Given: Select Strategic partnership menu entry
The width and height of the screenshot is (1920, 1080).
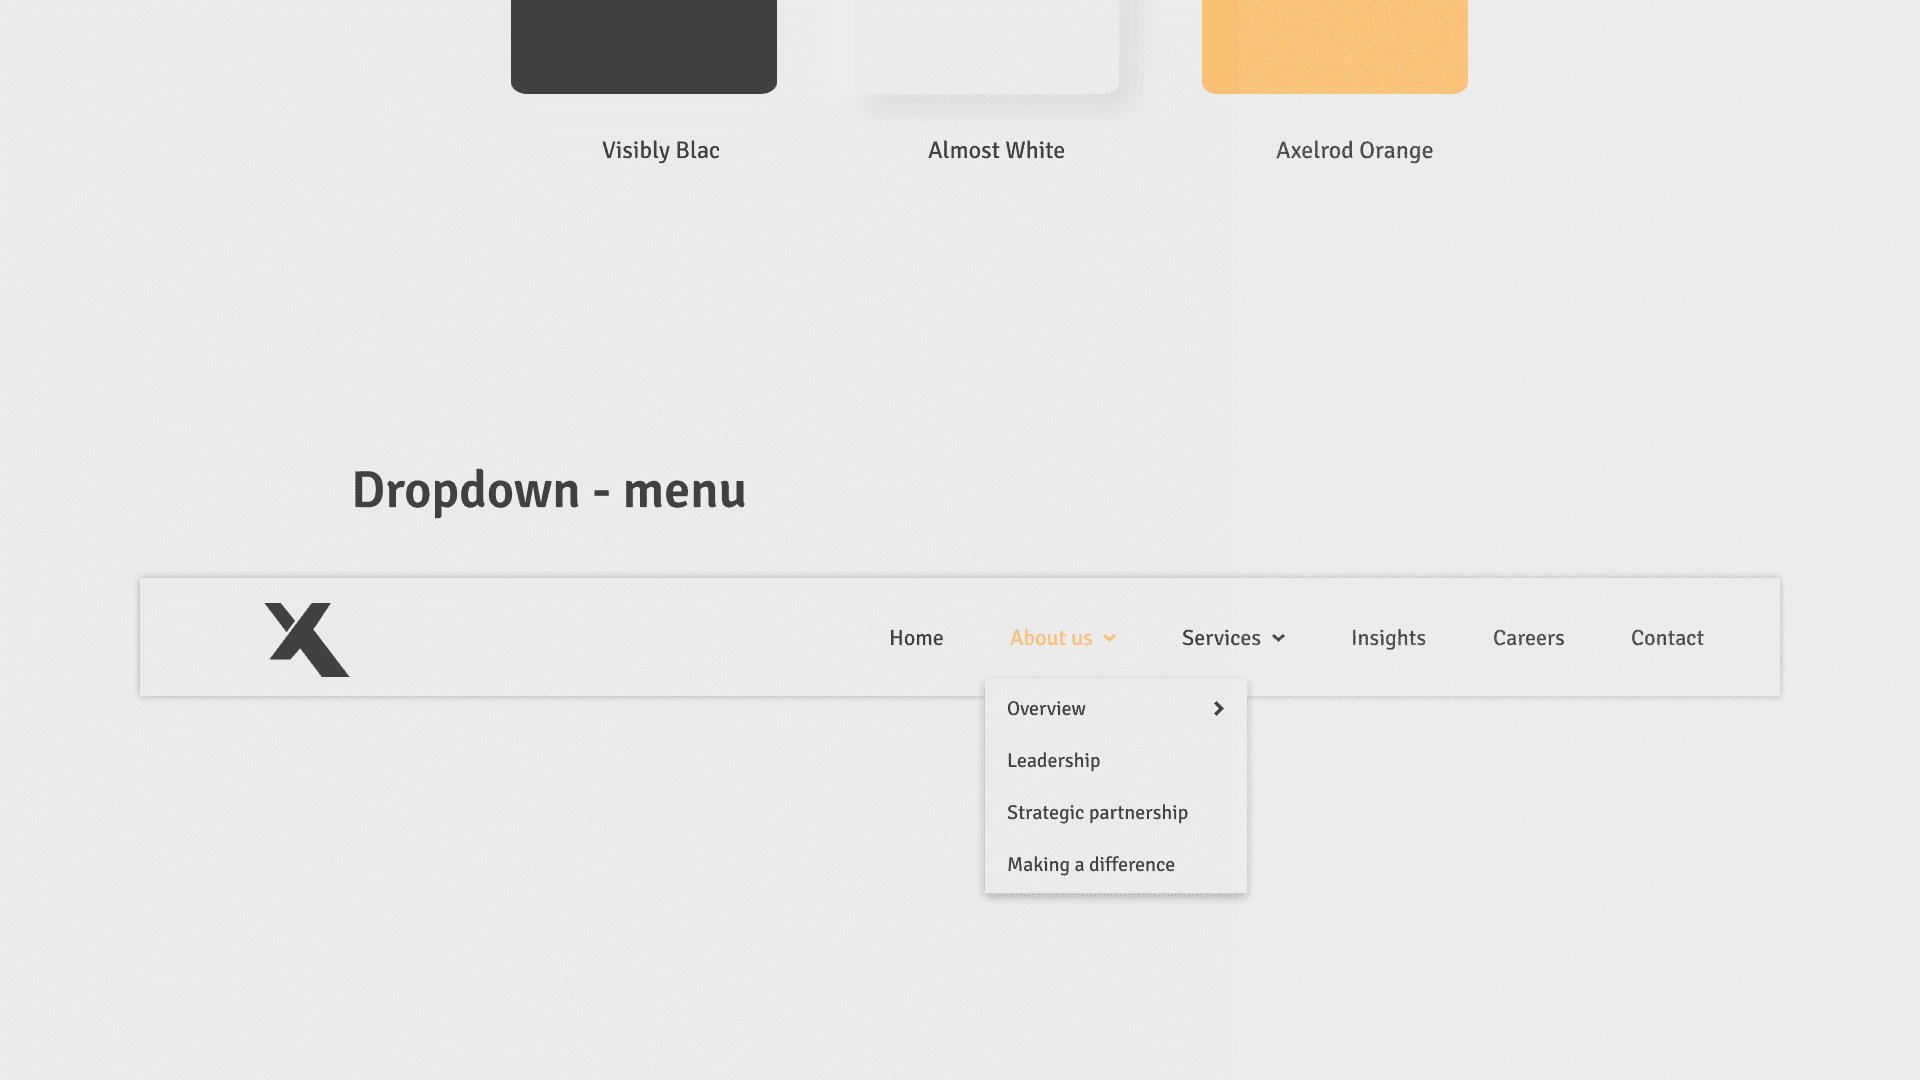Looking at the screenshot, I should (1097, 813).
